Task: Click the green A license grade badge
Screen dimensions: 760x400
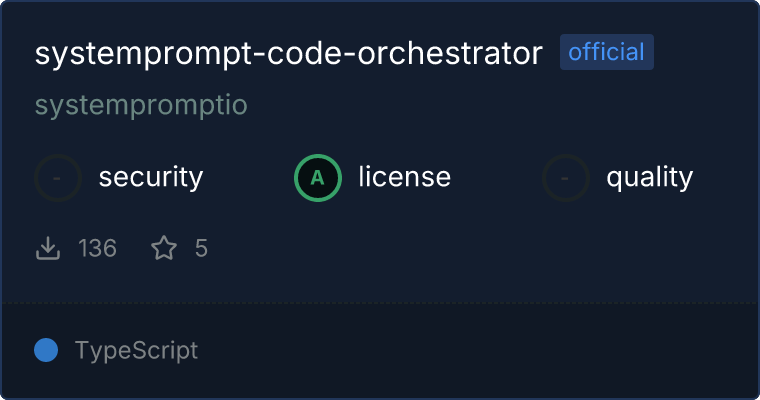Action: tap(318, 178)
